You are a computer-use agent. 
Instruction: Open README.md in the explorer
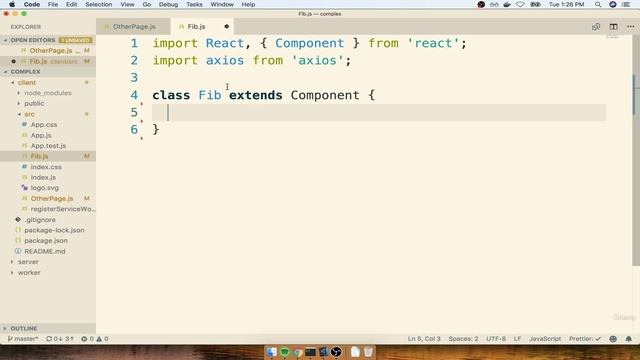click(x=44, y=251)
